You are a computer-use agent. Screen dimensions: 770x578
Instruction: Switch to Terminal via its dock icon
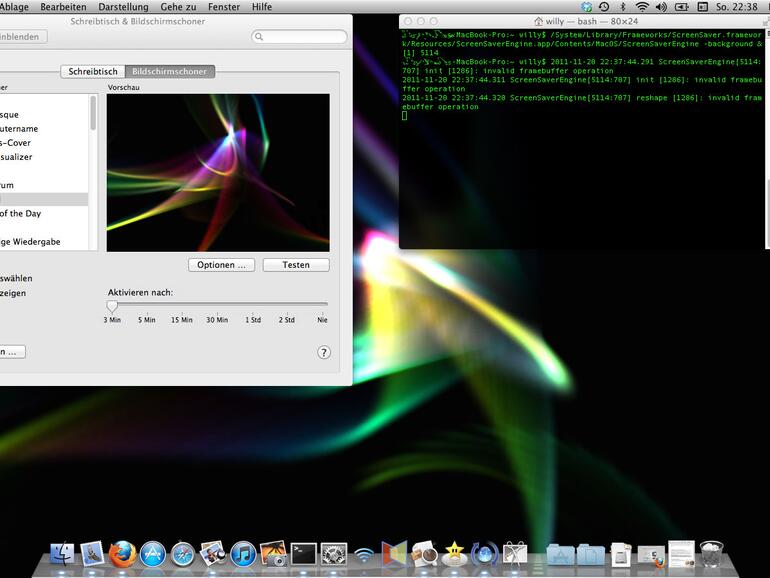tap(303, 553)
